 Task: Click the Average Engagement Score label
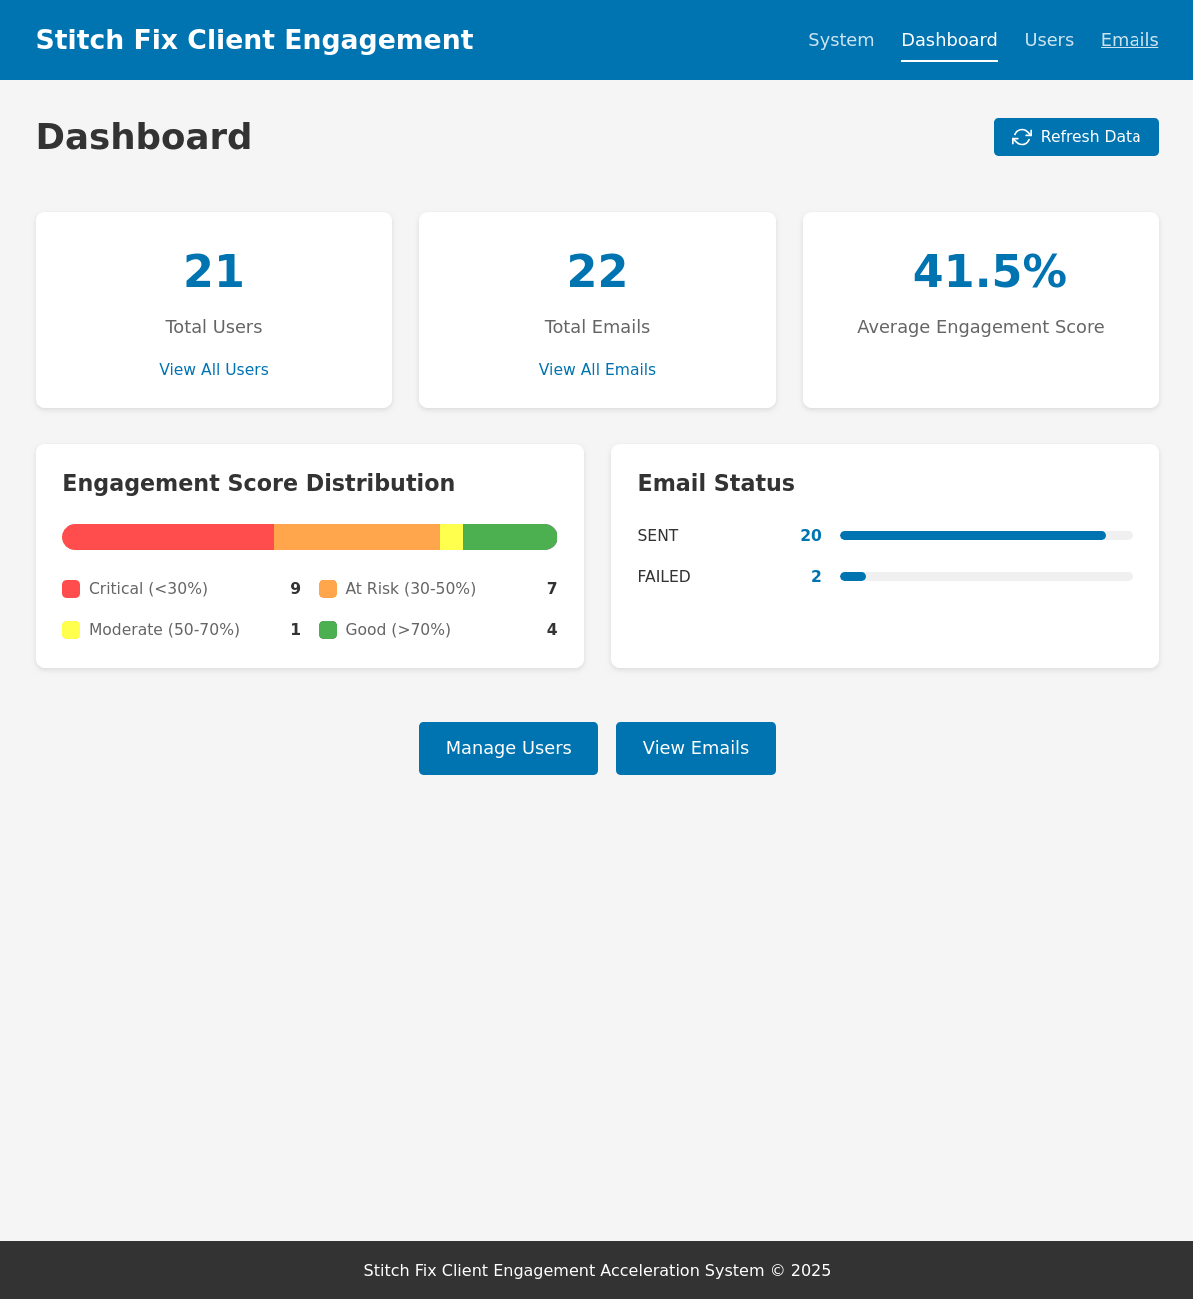[981, 327]
